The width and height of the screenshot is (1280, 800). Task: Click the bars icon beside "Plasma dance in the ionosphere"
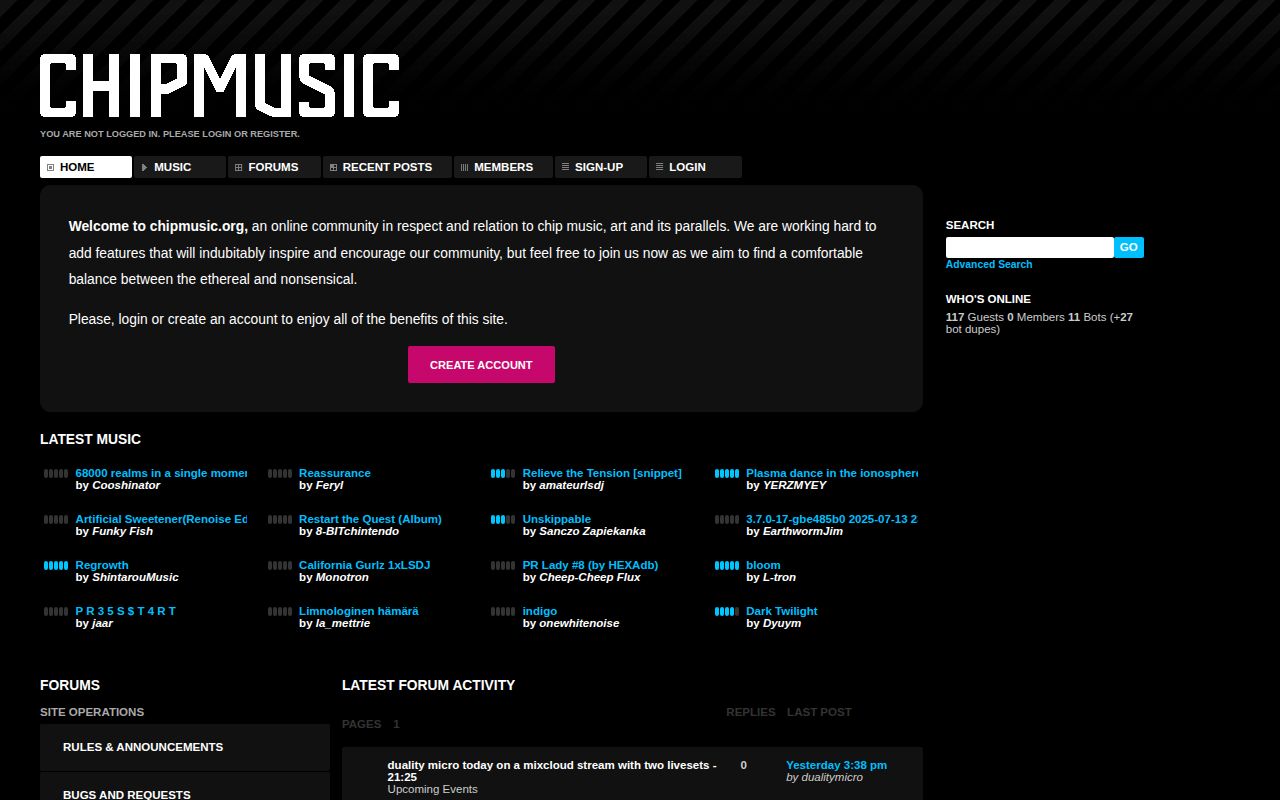coord(726,474)
